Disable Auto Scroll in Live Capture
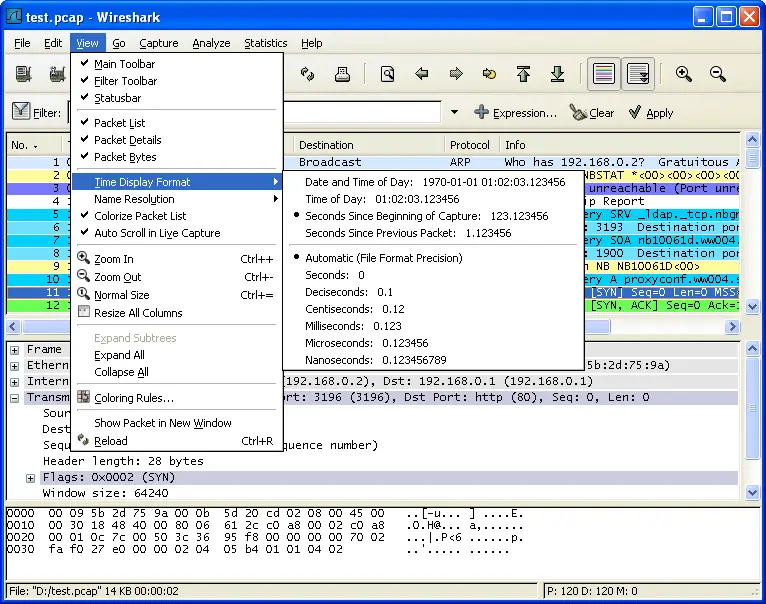This screenshot has width=766, height=604. click(x=156, y=233)
